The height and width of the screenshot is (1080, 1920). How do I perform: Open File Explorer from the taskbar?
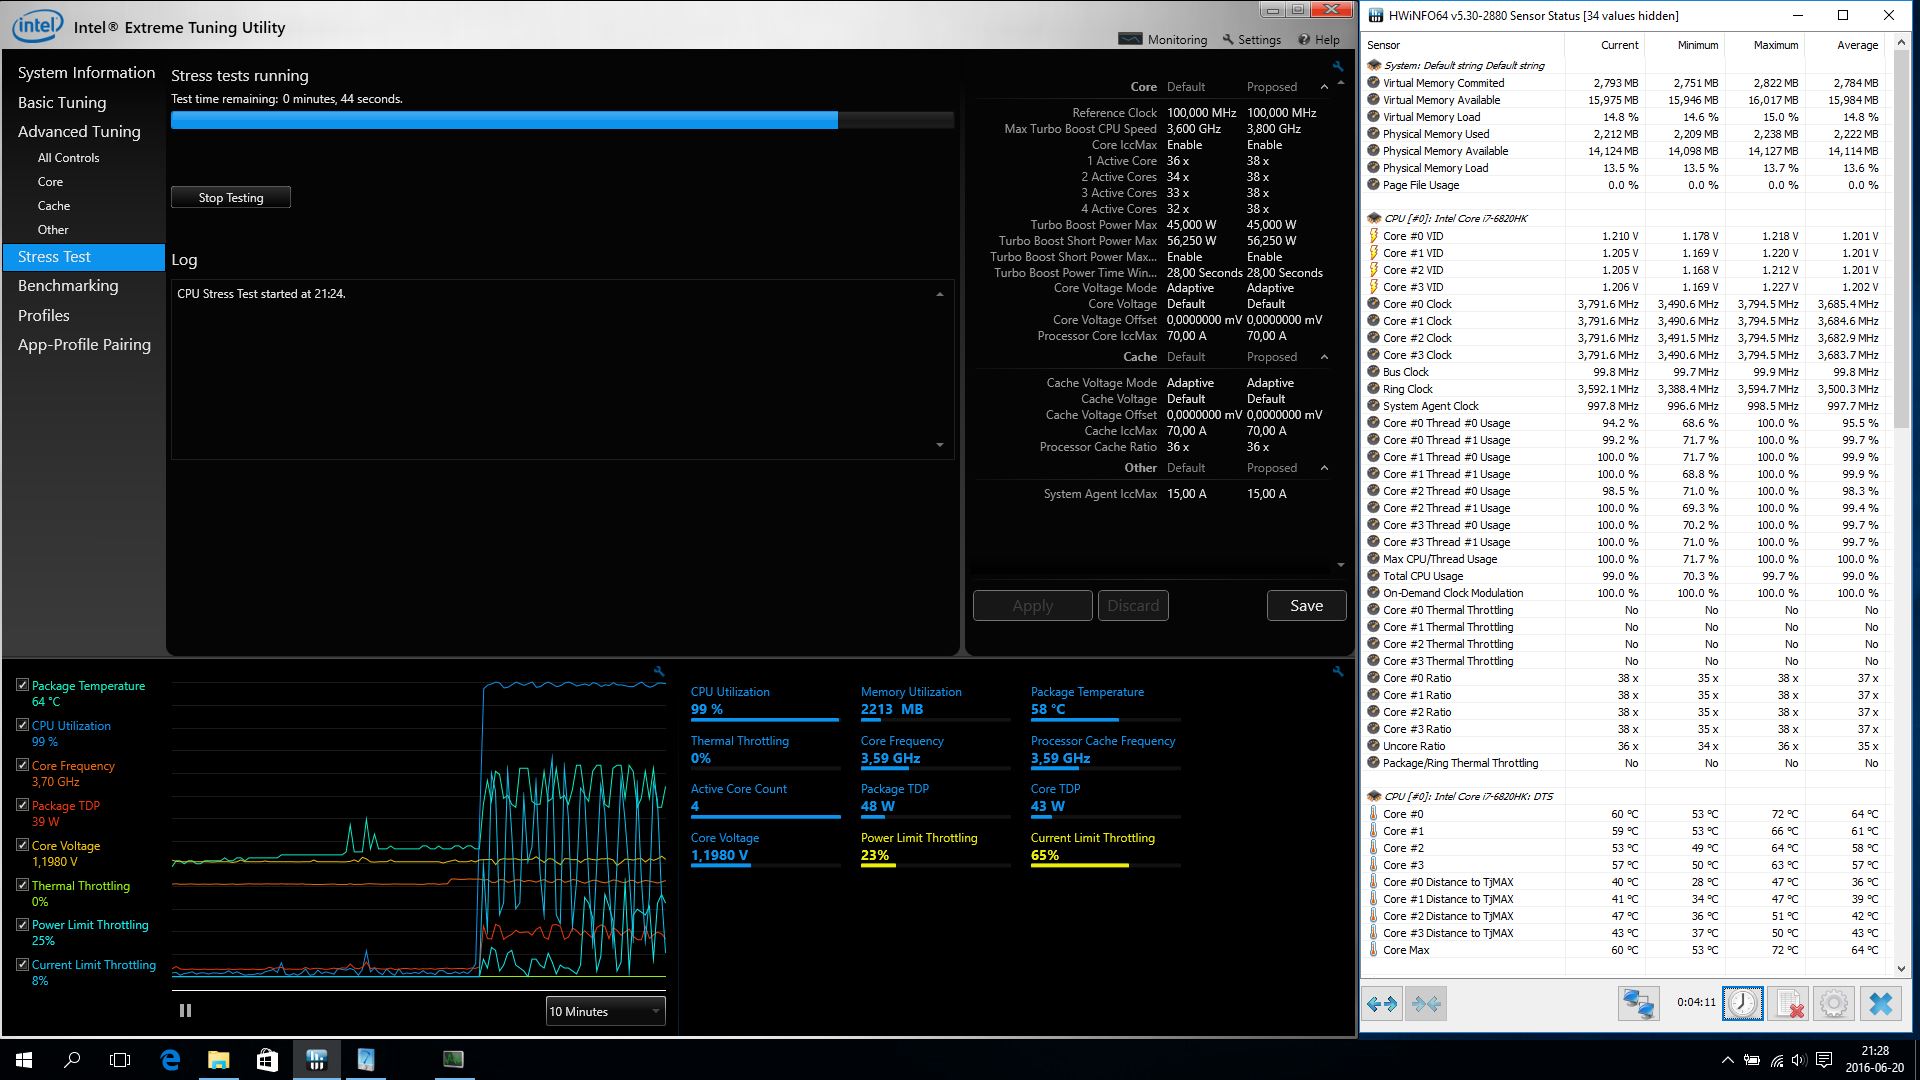click(x=218, y=1060)
